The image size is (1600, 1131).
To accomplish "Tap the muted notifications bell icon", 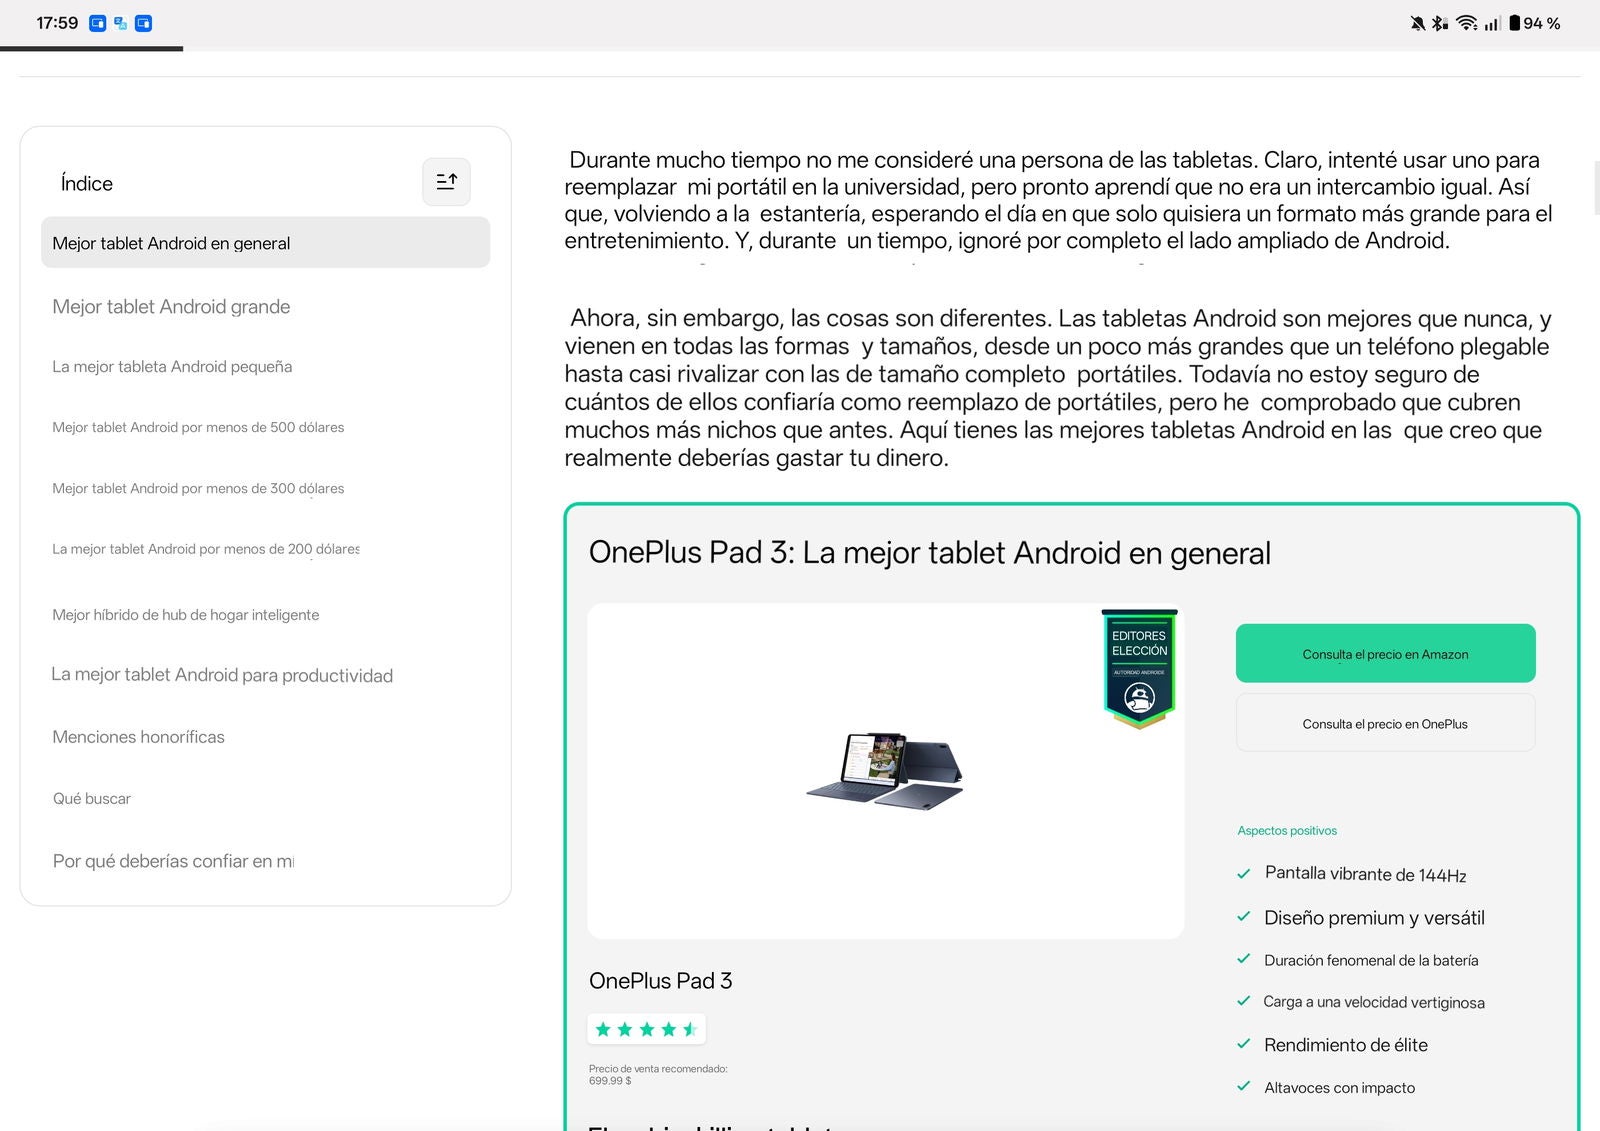I will [1417, 23].
